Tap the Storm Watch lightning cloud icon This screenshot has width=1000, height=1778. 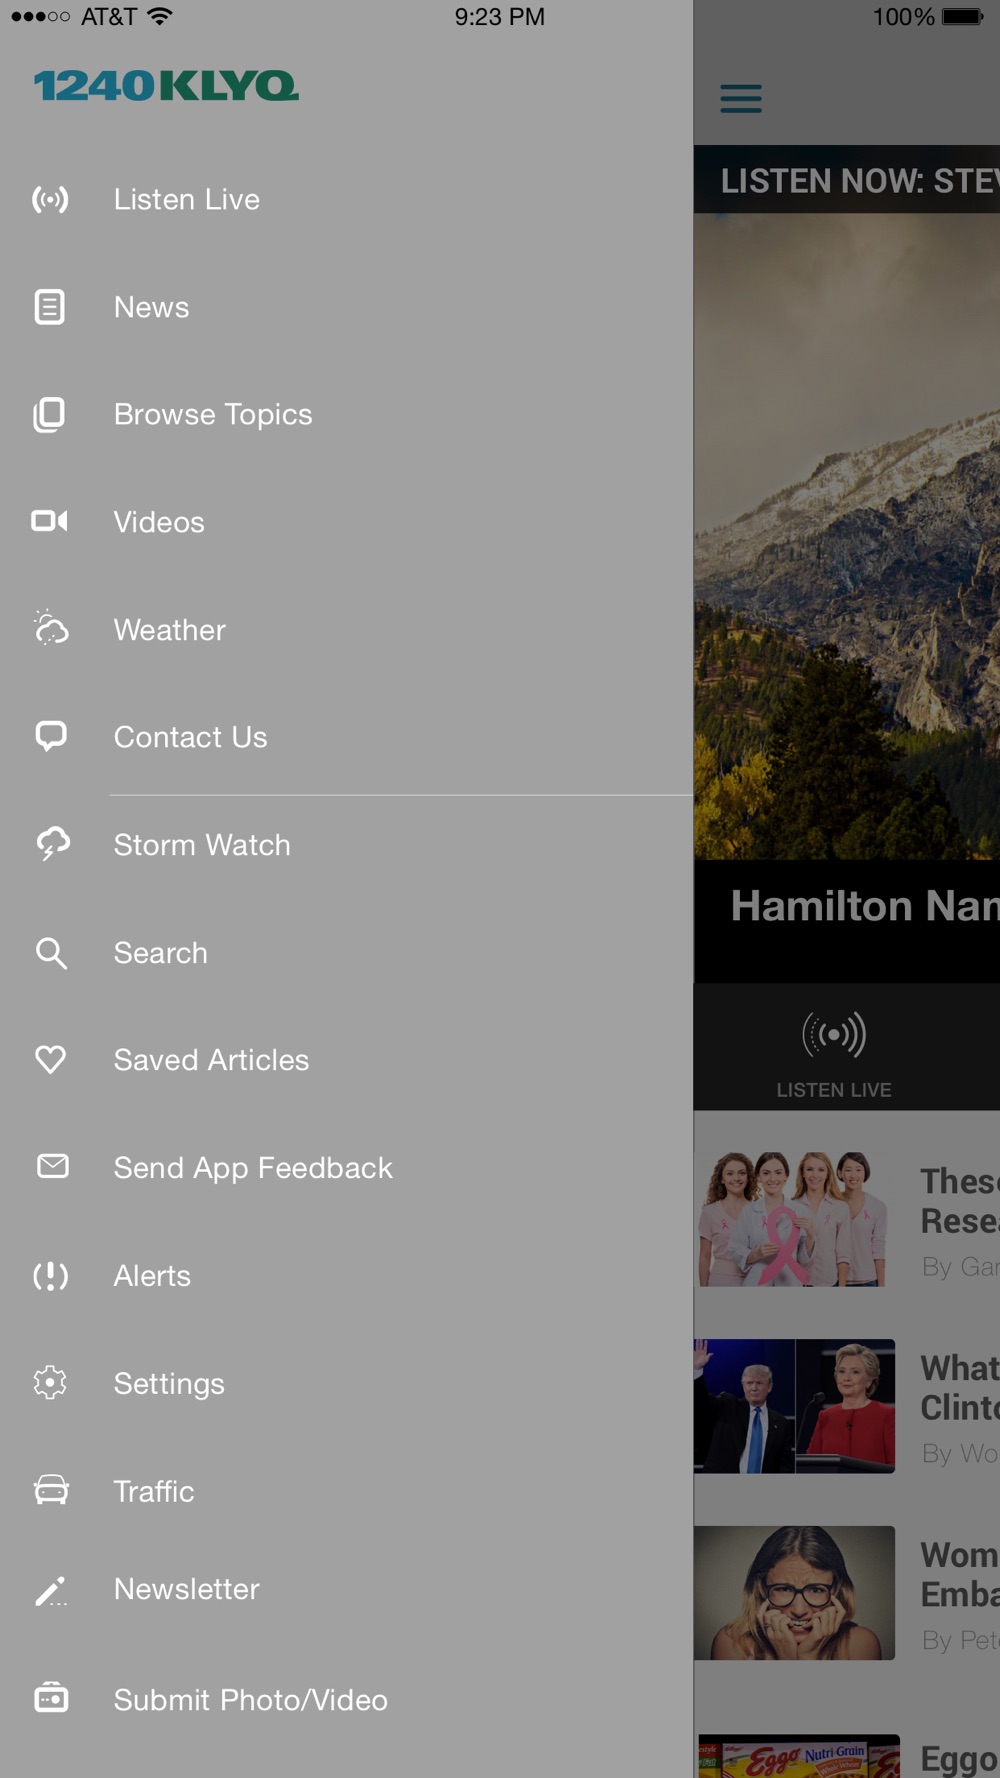click(x=52, y=844)
